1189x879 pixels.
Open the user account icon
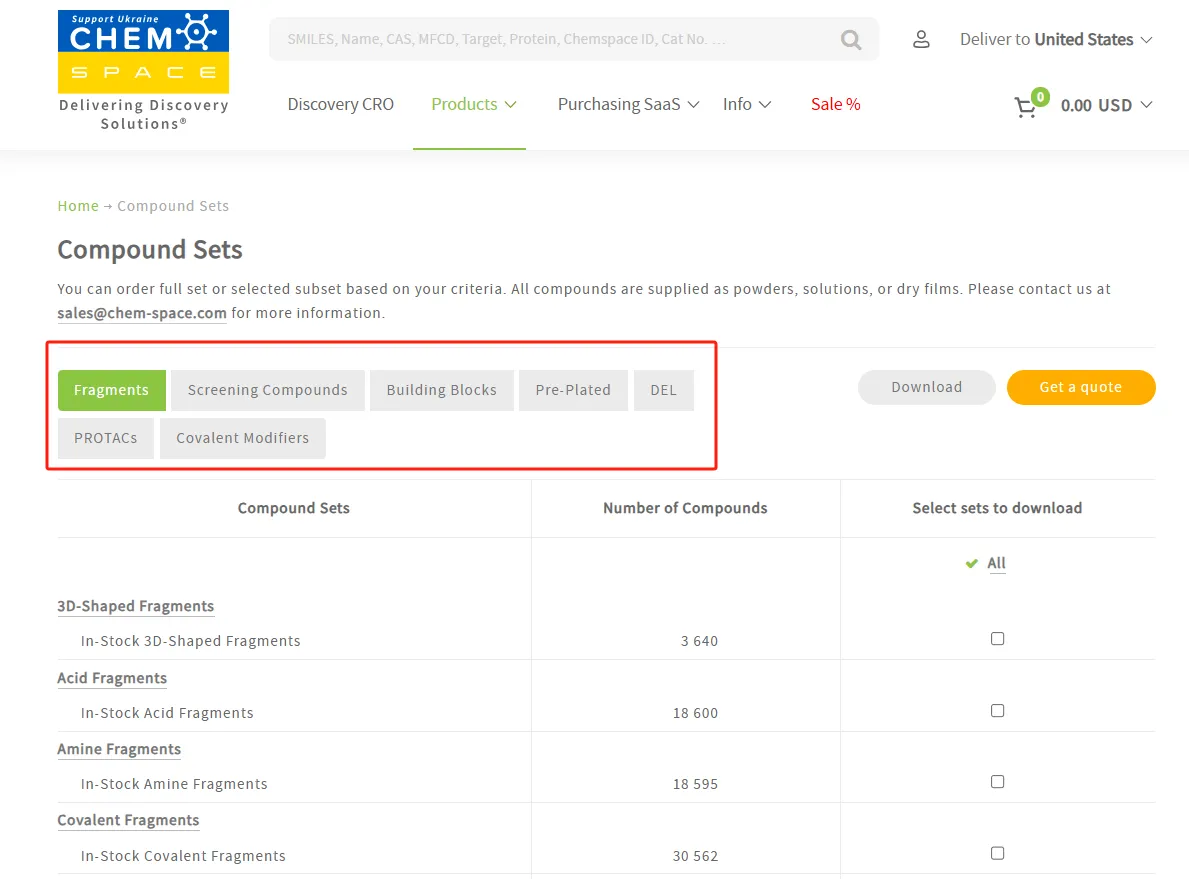pos(921,39)
